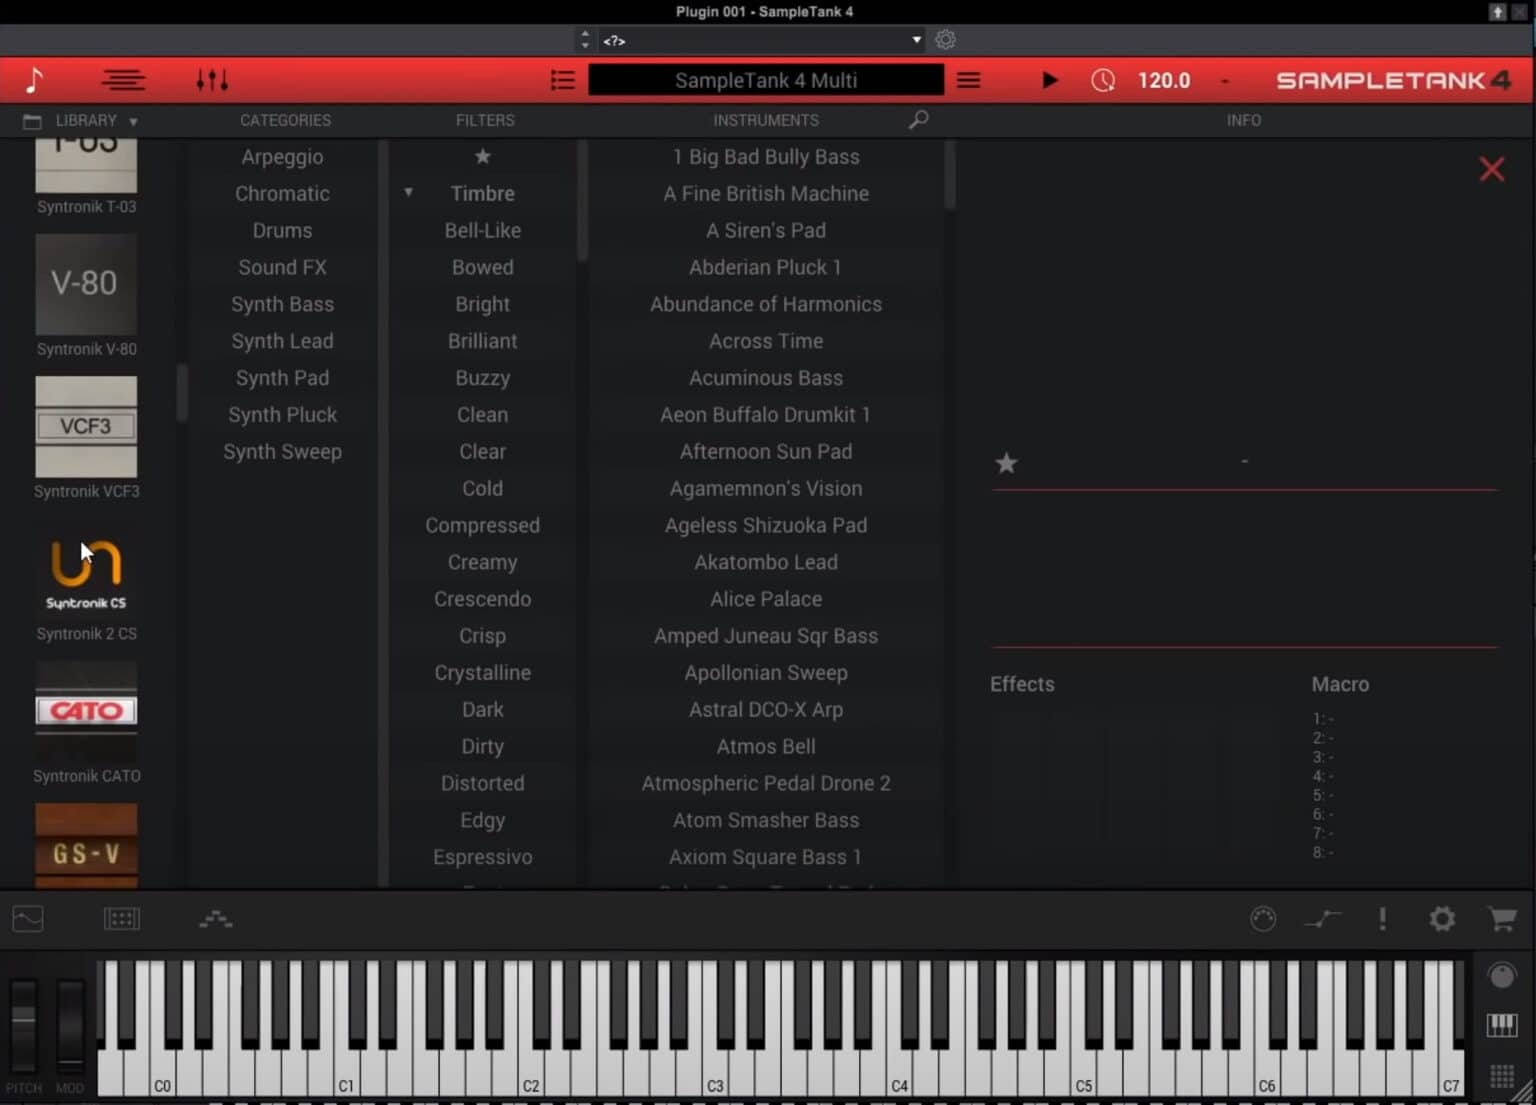Open the preset dropdown at the top

coord(762,40)
